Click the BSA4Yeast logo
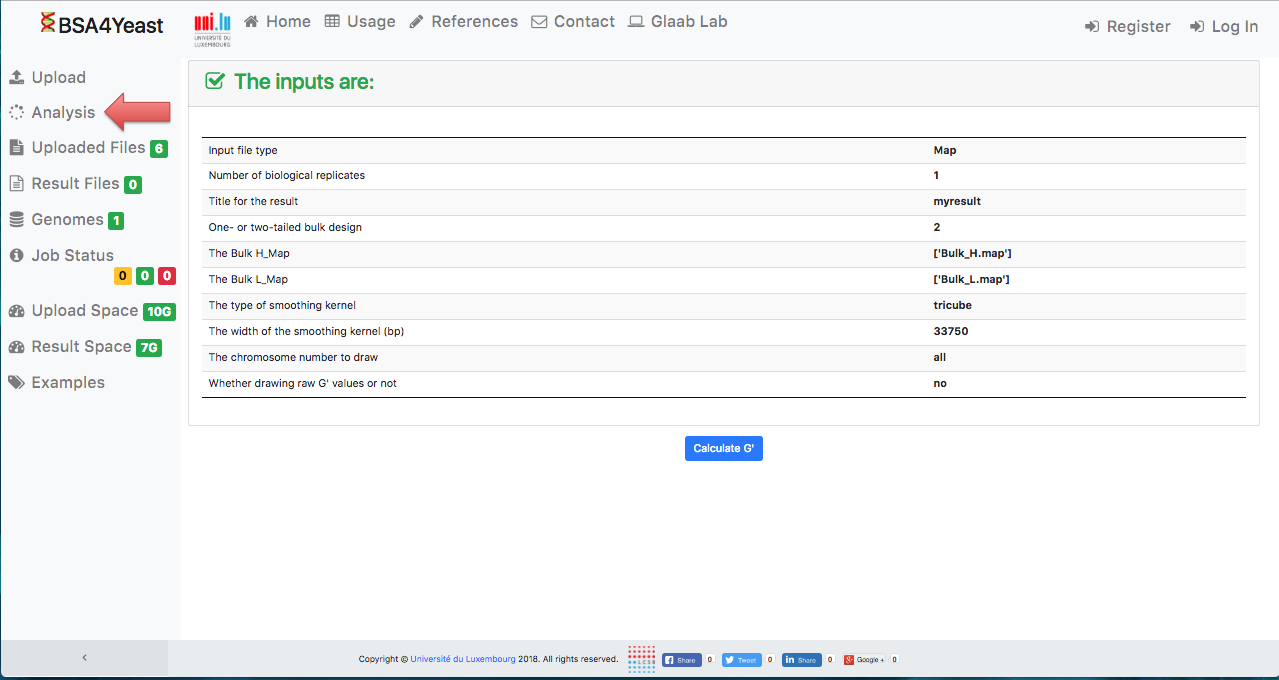This screenshot has height=680, width=1279. [101, 25]
